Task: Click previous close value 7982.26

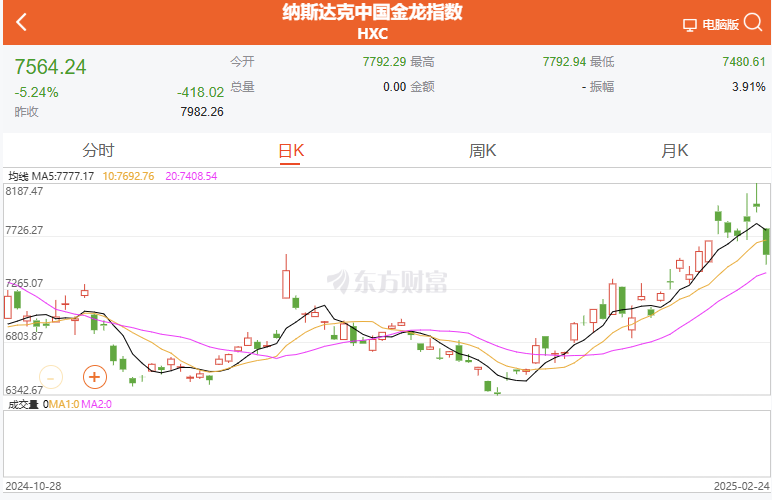Action: pyautogui.click(x=202, y=112)
